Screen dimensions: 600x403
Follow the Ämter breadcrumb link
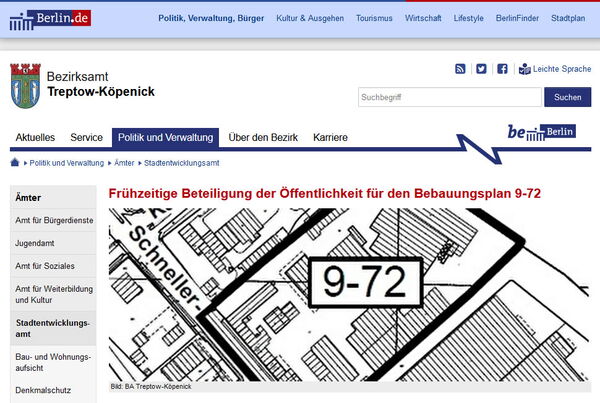[125, 162]
